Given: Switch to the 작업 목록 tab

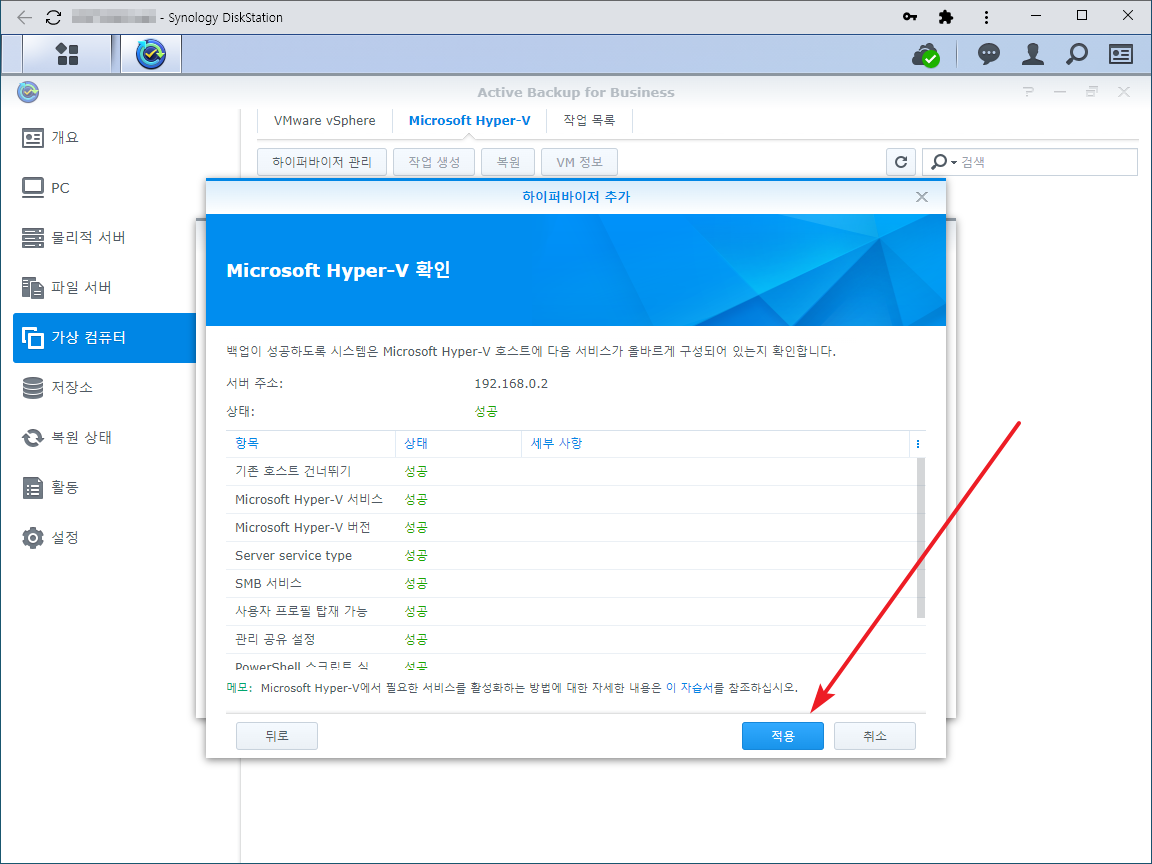Looking at the screenshot, I should 589,120.
